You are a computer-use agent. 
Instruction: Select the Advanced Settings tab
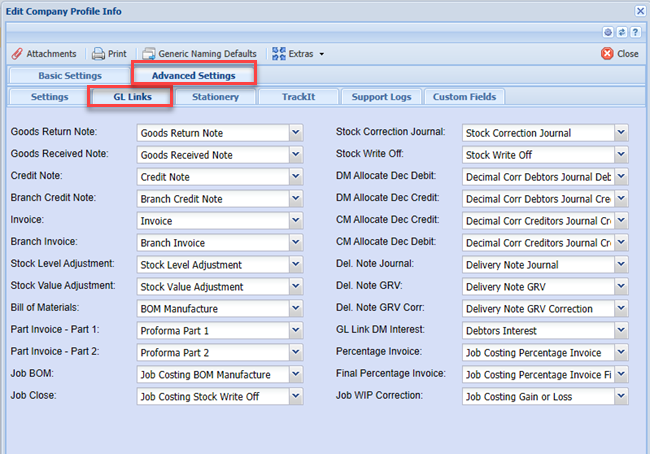point(193,75)
